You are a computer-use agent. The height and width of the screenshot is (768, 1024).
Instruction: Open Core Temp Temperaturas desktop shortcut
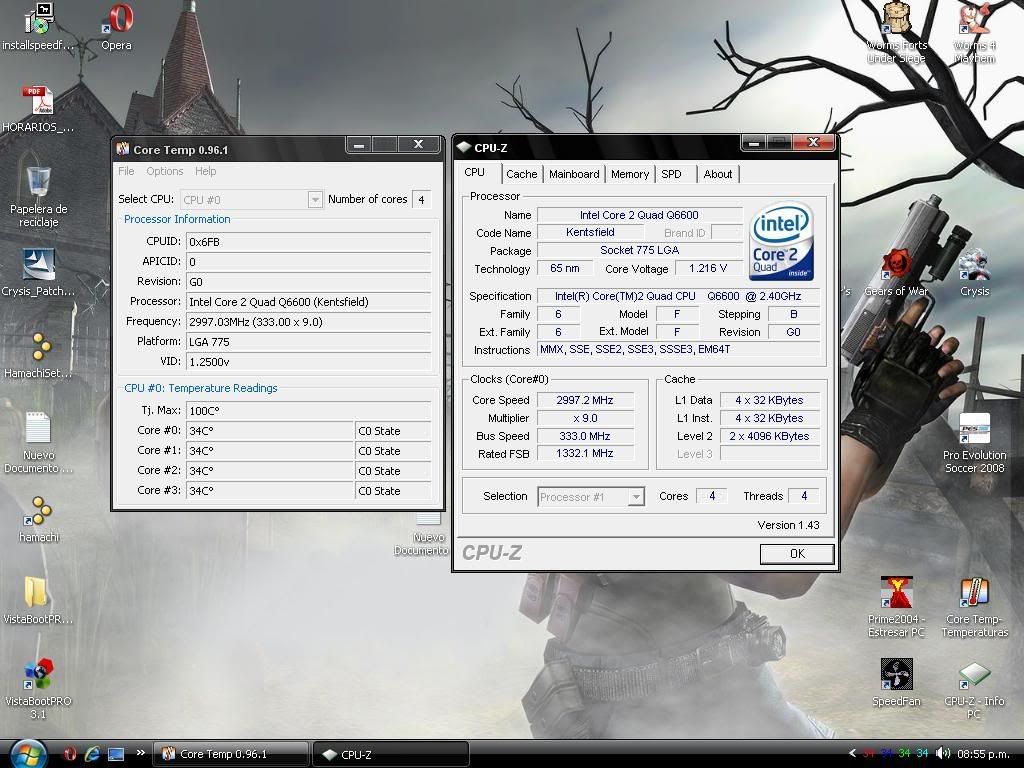coord(974,607)
